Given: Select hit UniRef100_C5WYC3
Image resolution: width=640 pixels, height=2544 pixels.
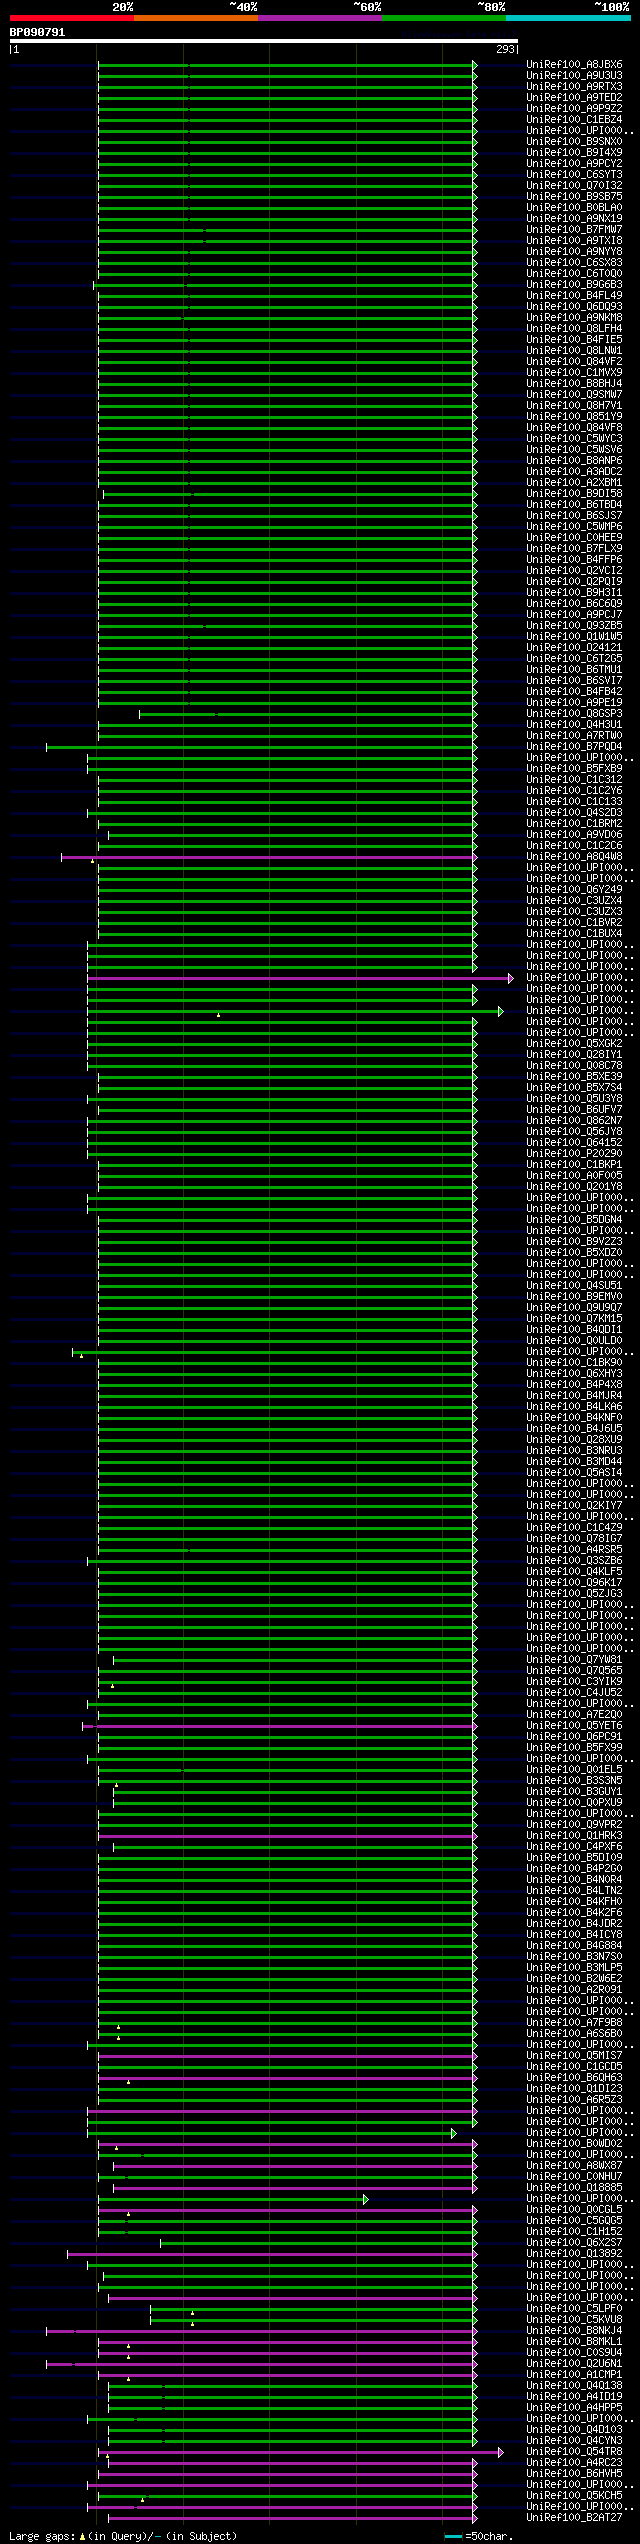Looking at the screenshot, I should point(574,439).
